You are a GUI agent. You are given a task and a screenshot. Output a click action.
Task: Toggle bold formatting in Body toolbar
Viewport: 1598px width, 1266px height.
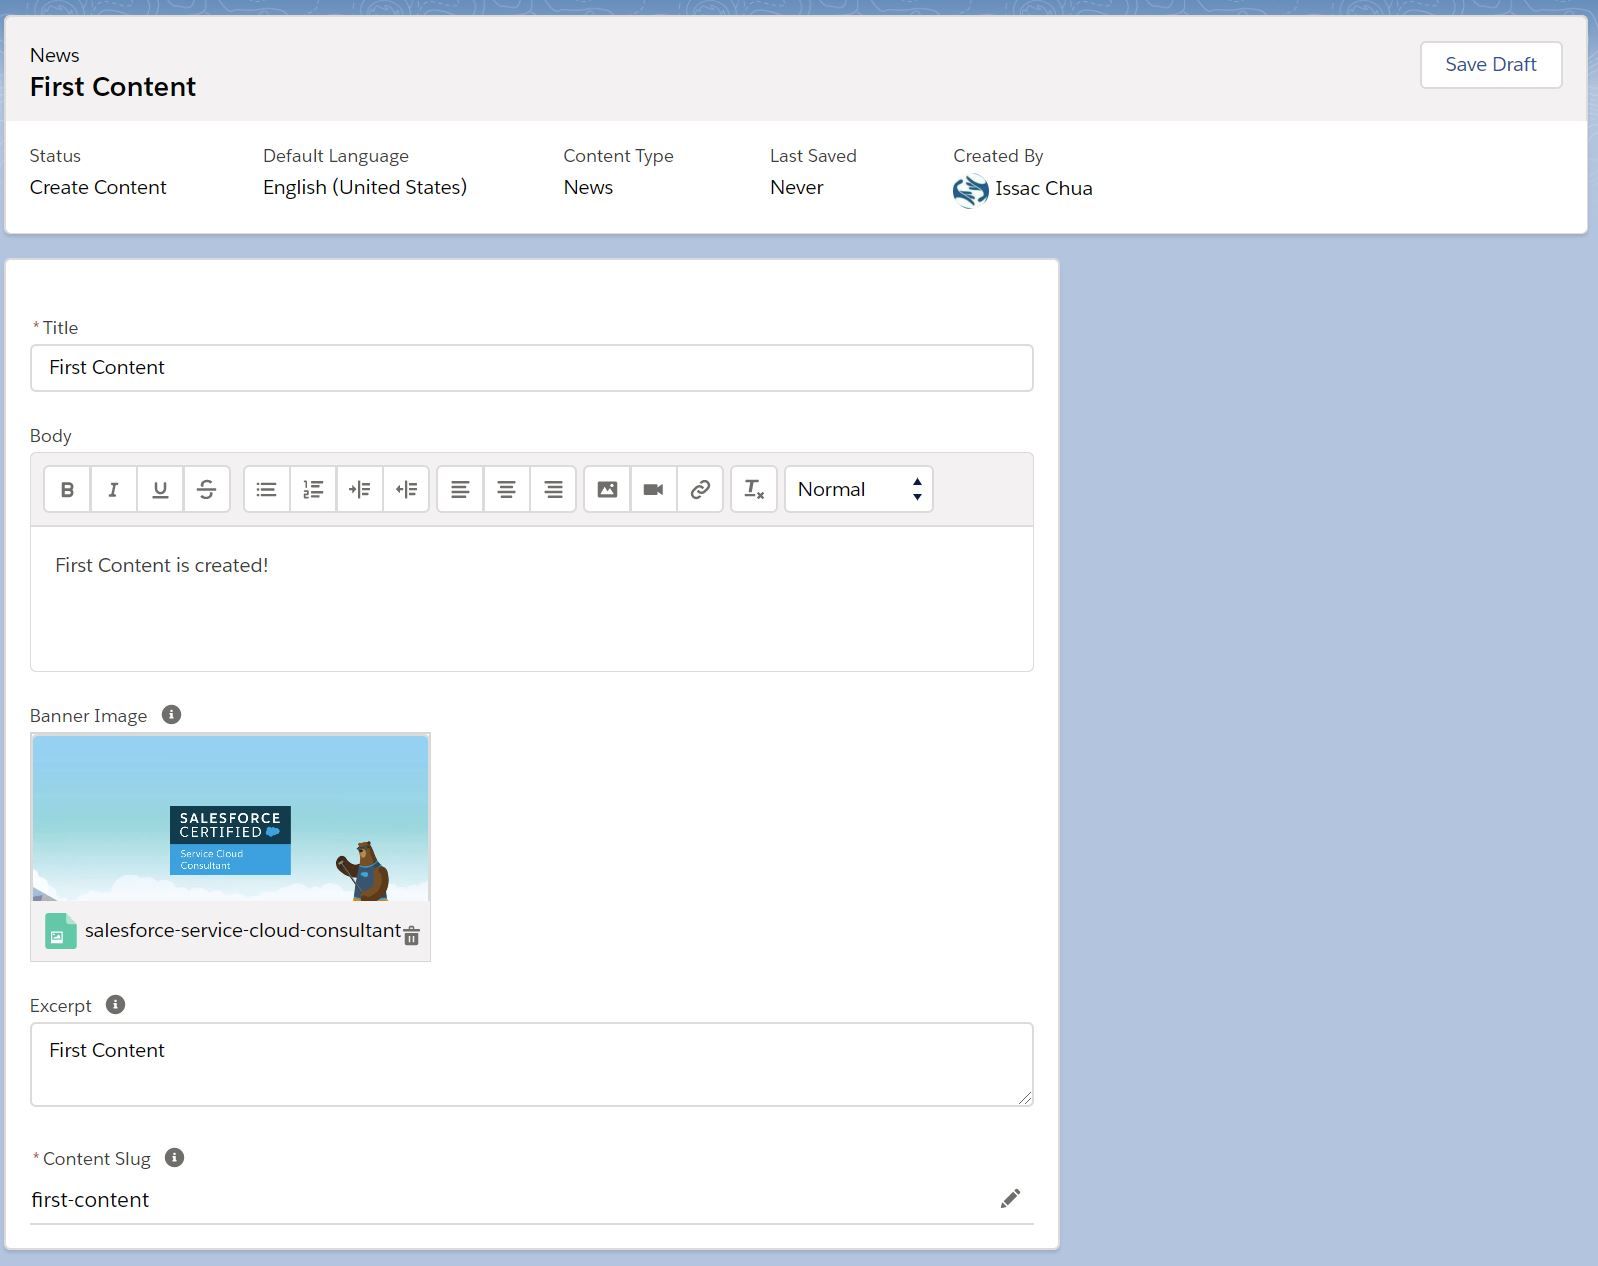[67, 489]
